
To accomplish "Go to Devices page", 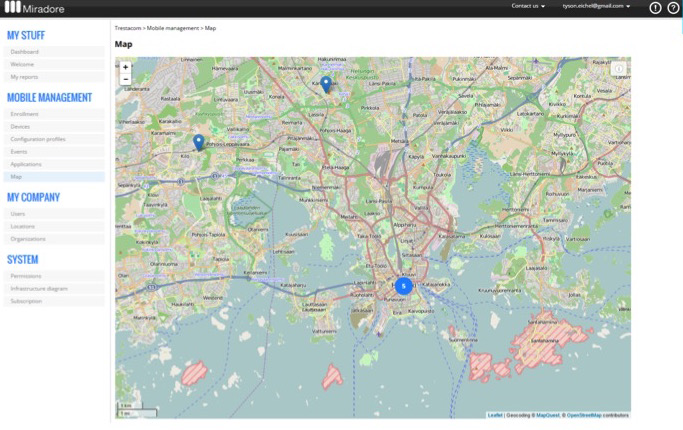I will coord(54,127).
